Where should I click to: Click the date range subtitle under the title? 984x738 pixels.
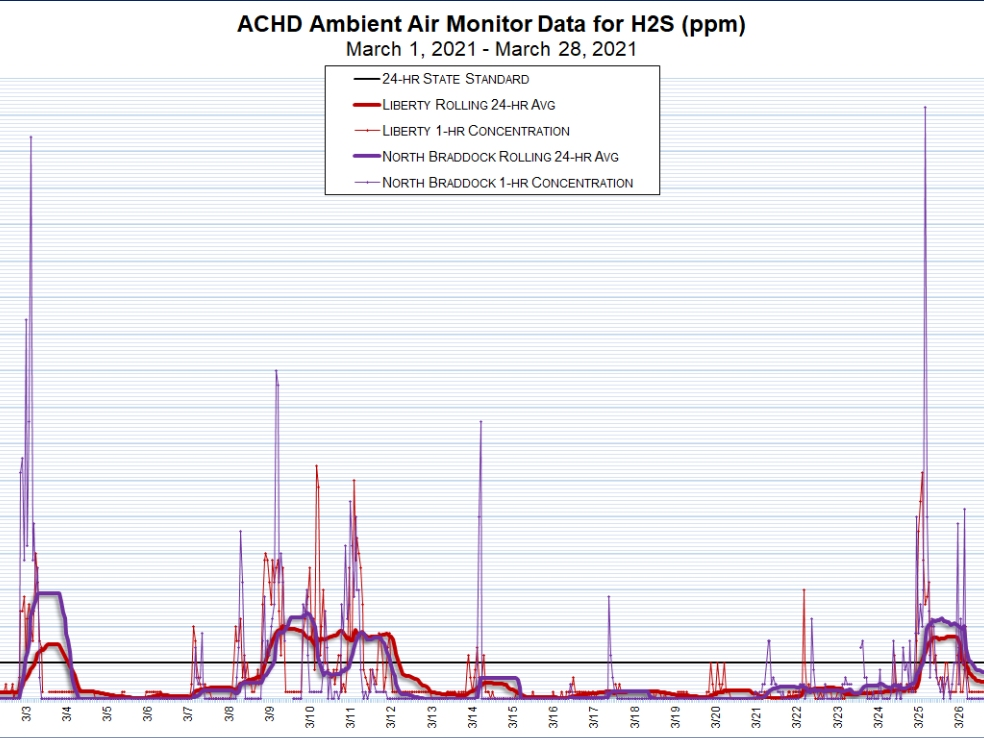(x=491, y=49)
